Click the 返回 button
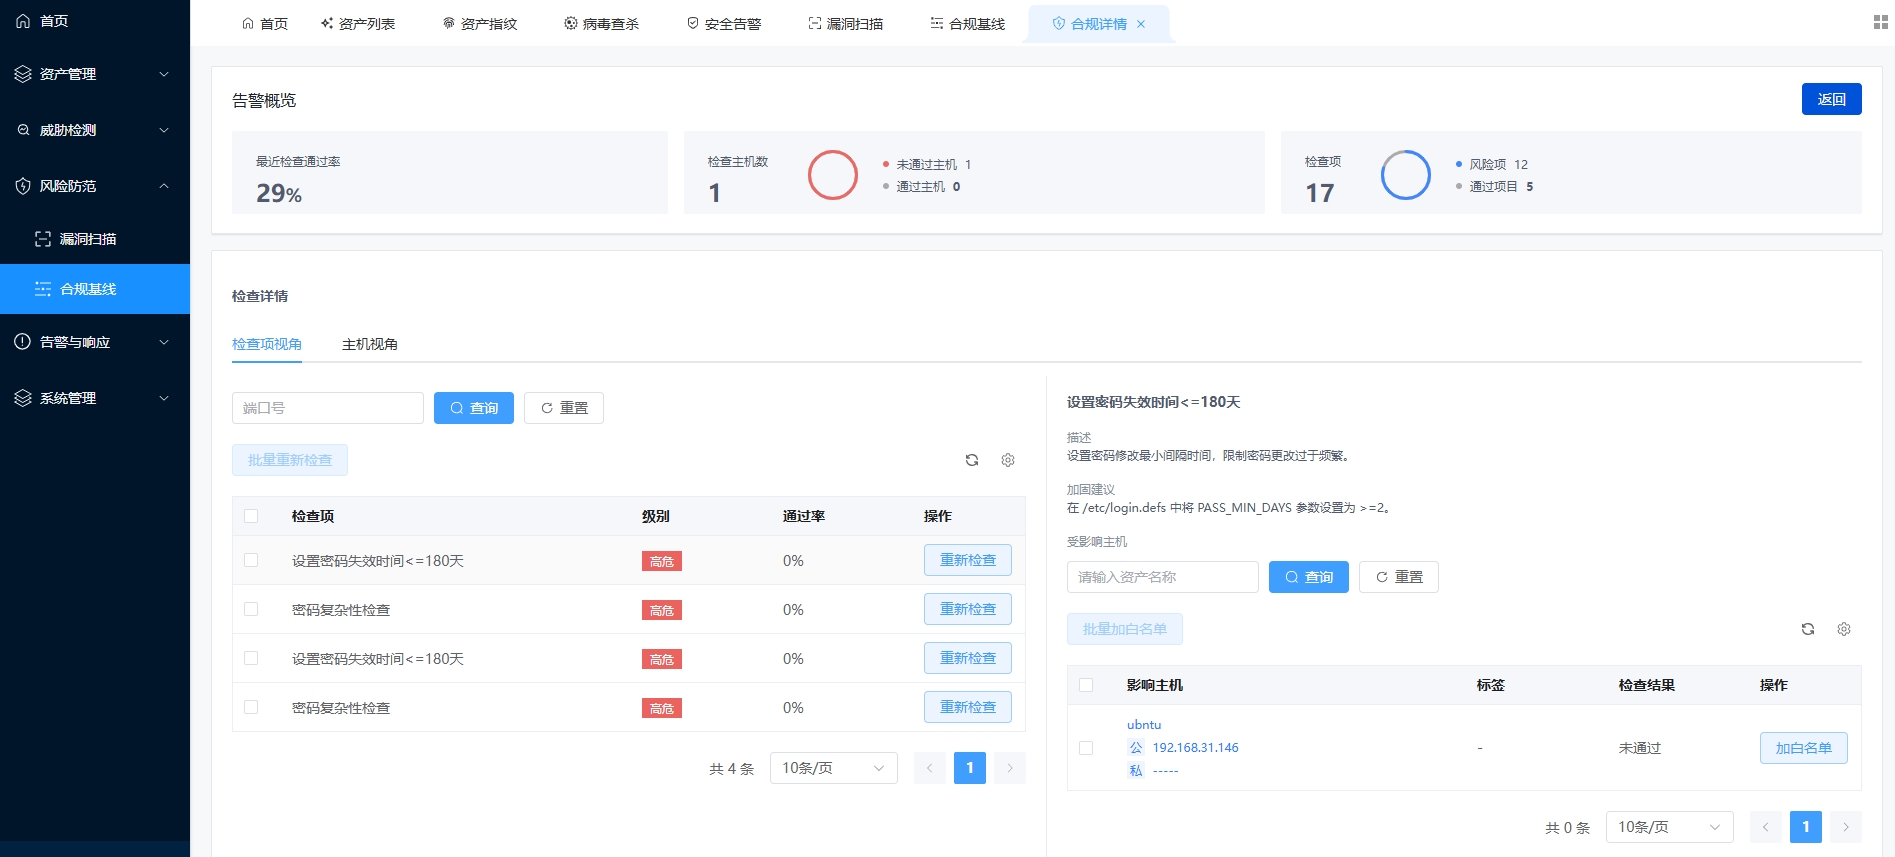Viewport: 1895px width, 857px height. pyautogui.click(x=1831, y=99)
